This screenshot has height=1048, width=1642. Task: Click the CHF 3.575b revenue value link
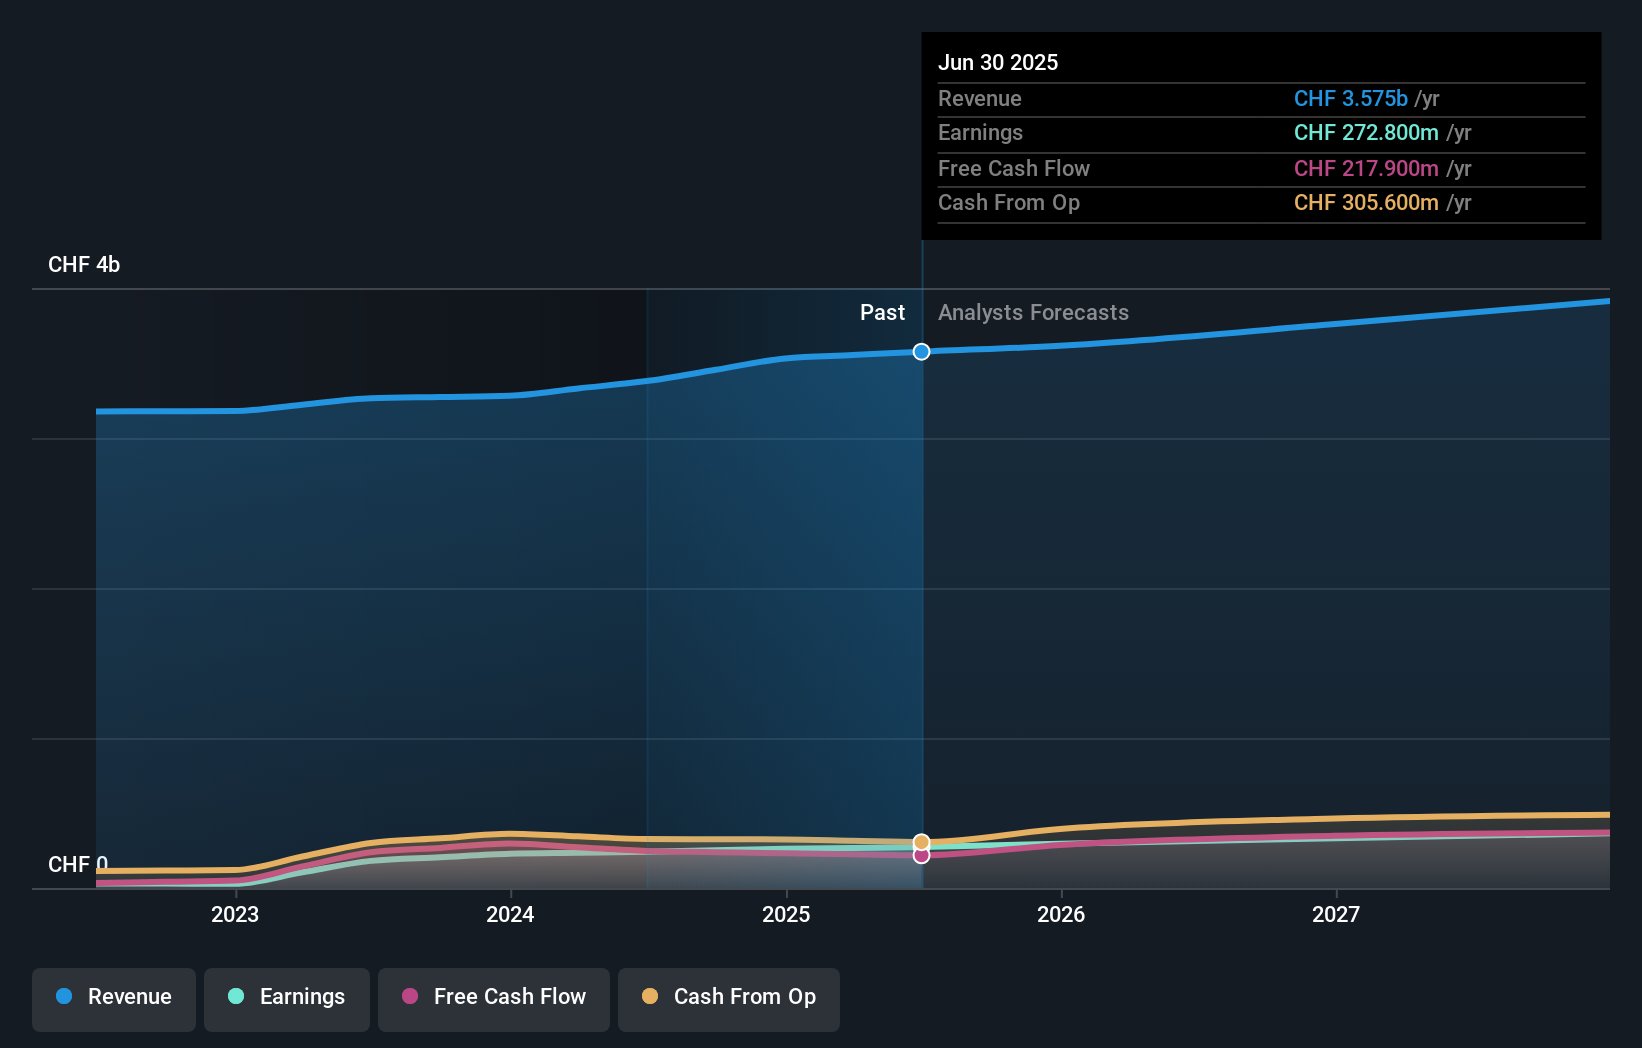tap(1352, 98)
